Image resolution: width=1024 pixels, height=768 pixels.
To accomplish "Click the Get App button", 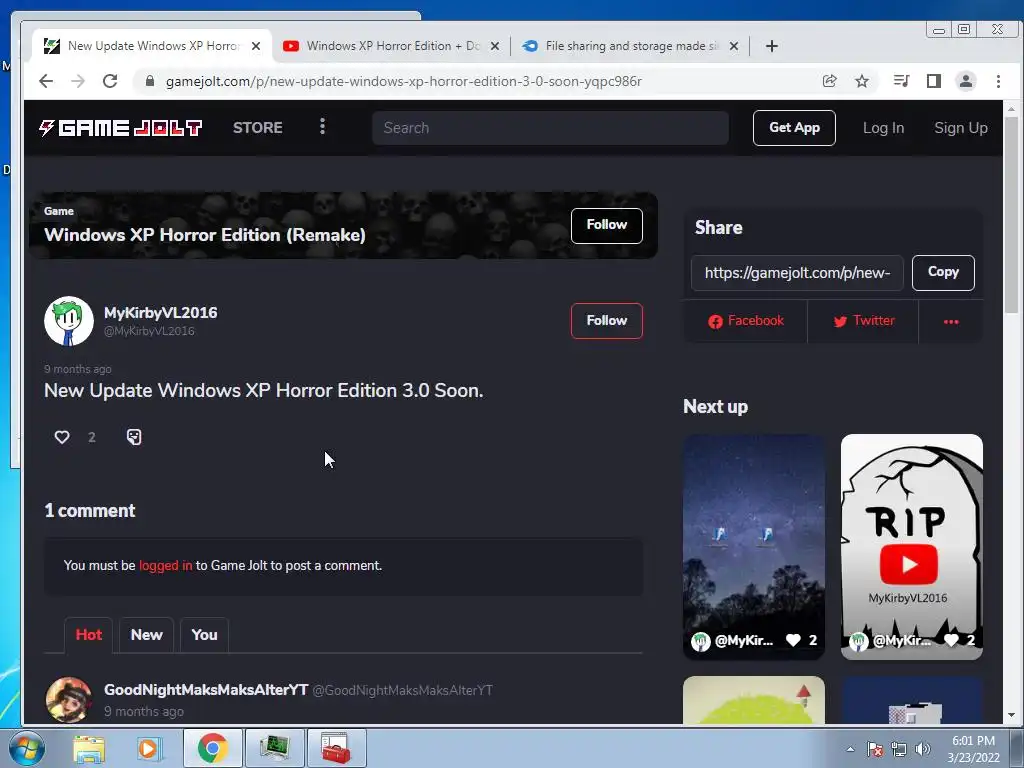I will pyautogui.click(x=794, y=128).
